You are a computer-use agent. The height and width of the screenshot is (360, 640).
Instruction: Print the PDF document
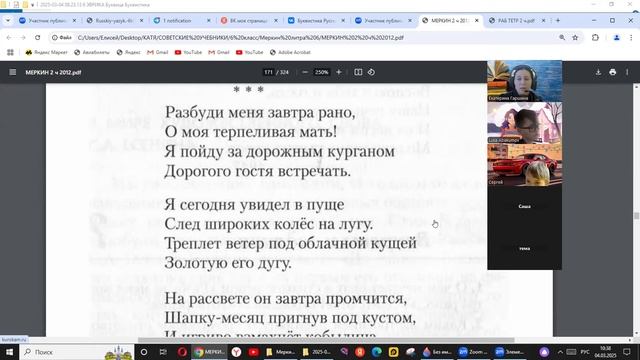point(613,72)
